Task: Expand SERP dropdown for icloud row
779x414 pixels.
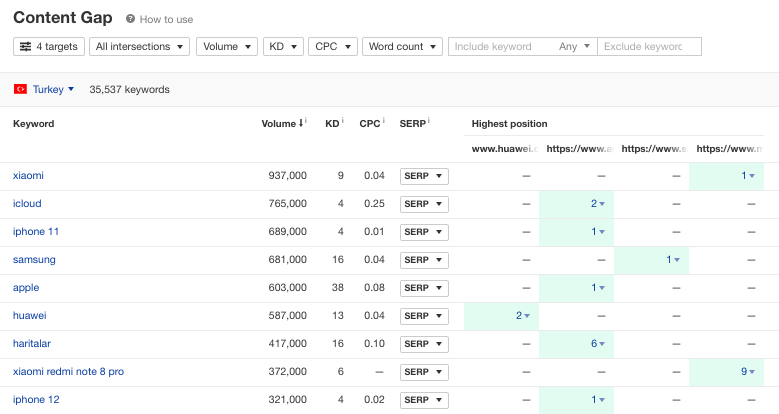Action: [424, 204]
